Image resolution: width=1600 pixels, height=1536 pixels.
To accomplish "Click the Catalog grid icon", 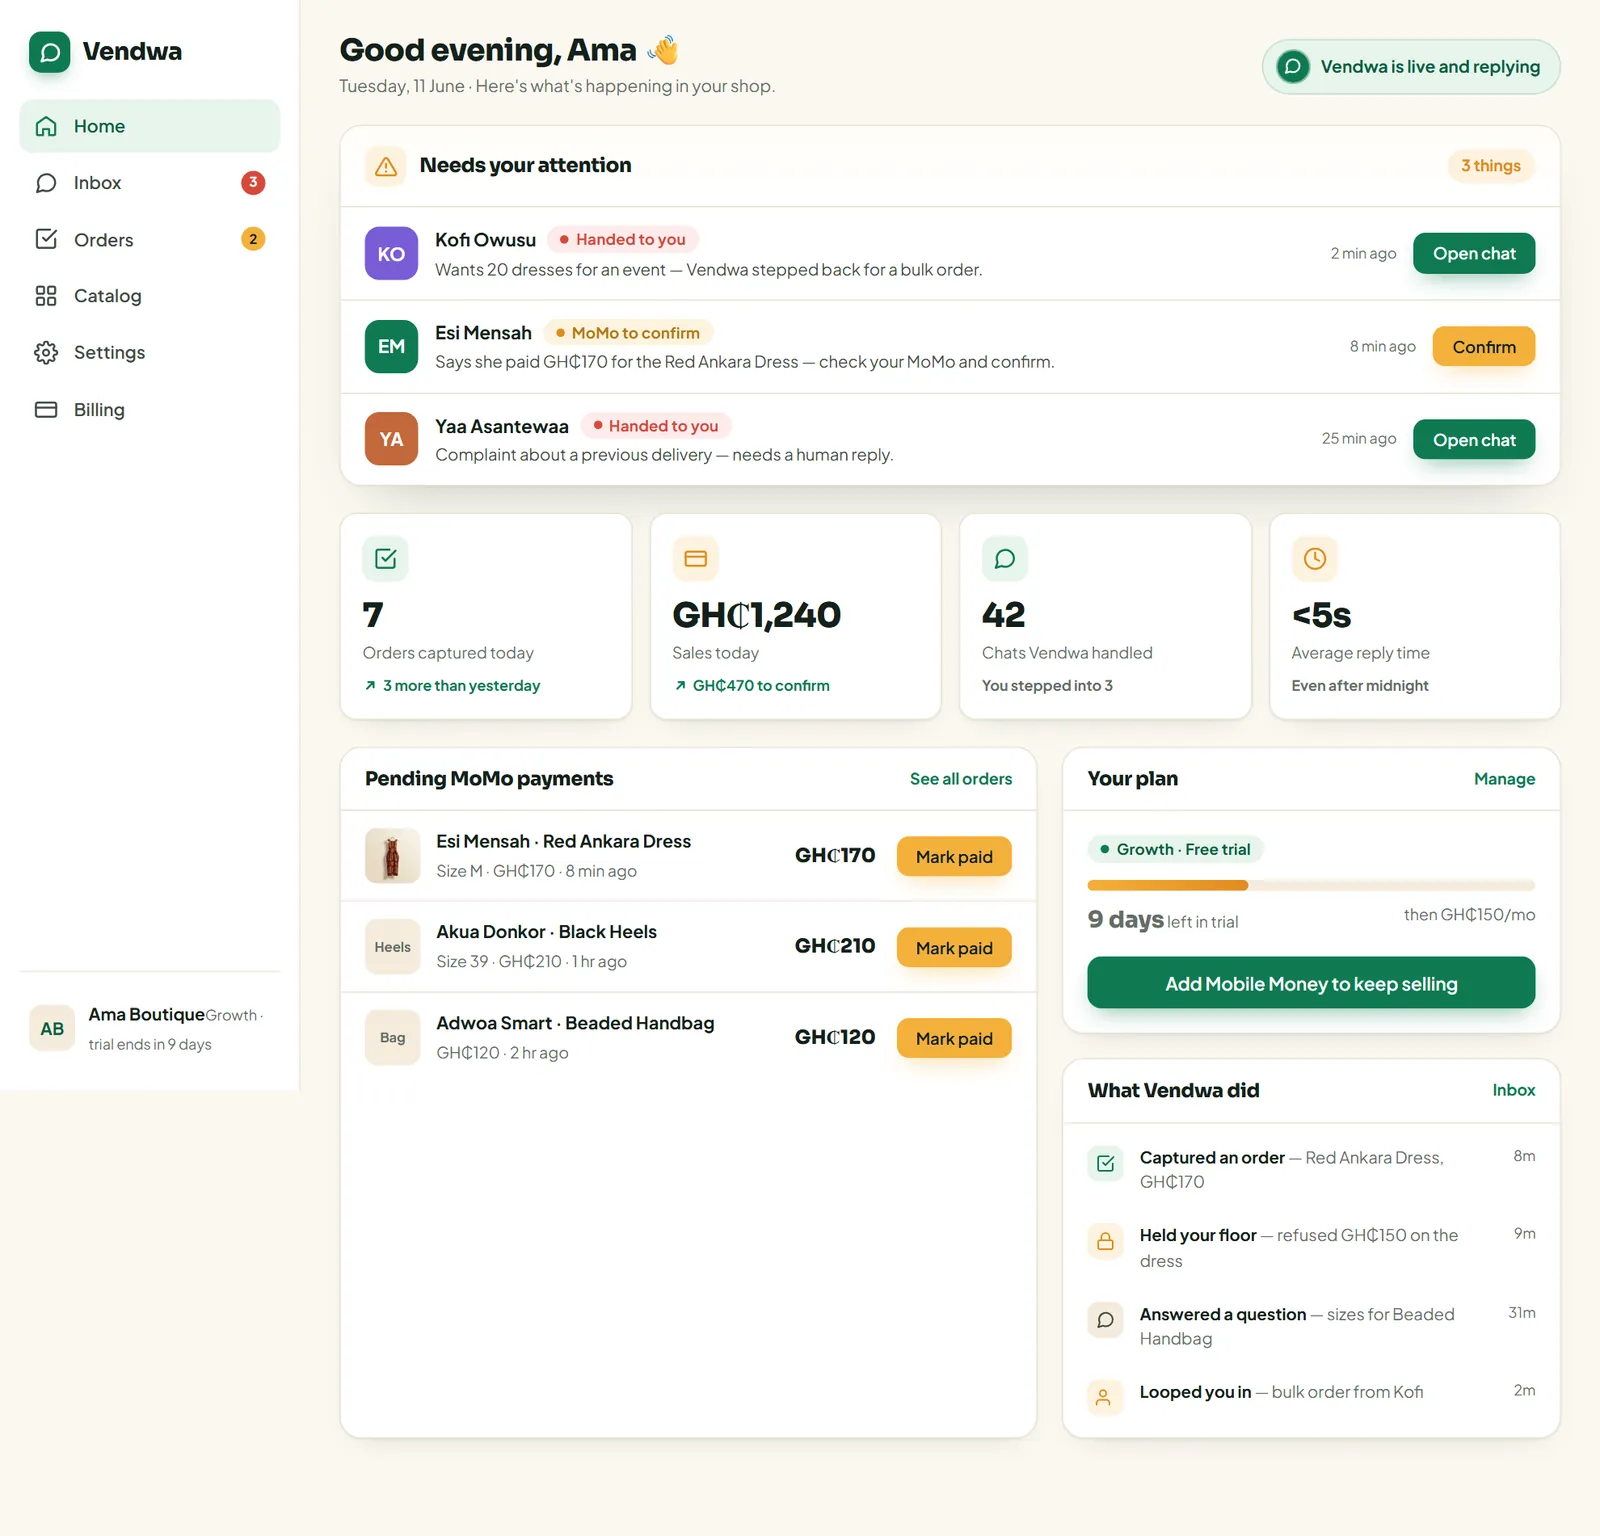I will tap(46, 296).
